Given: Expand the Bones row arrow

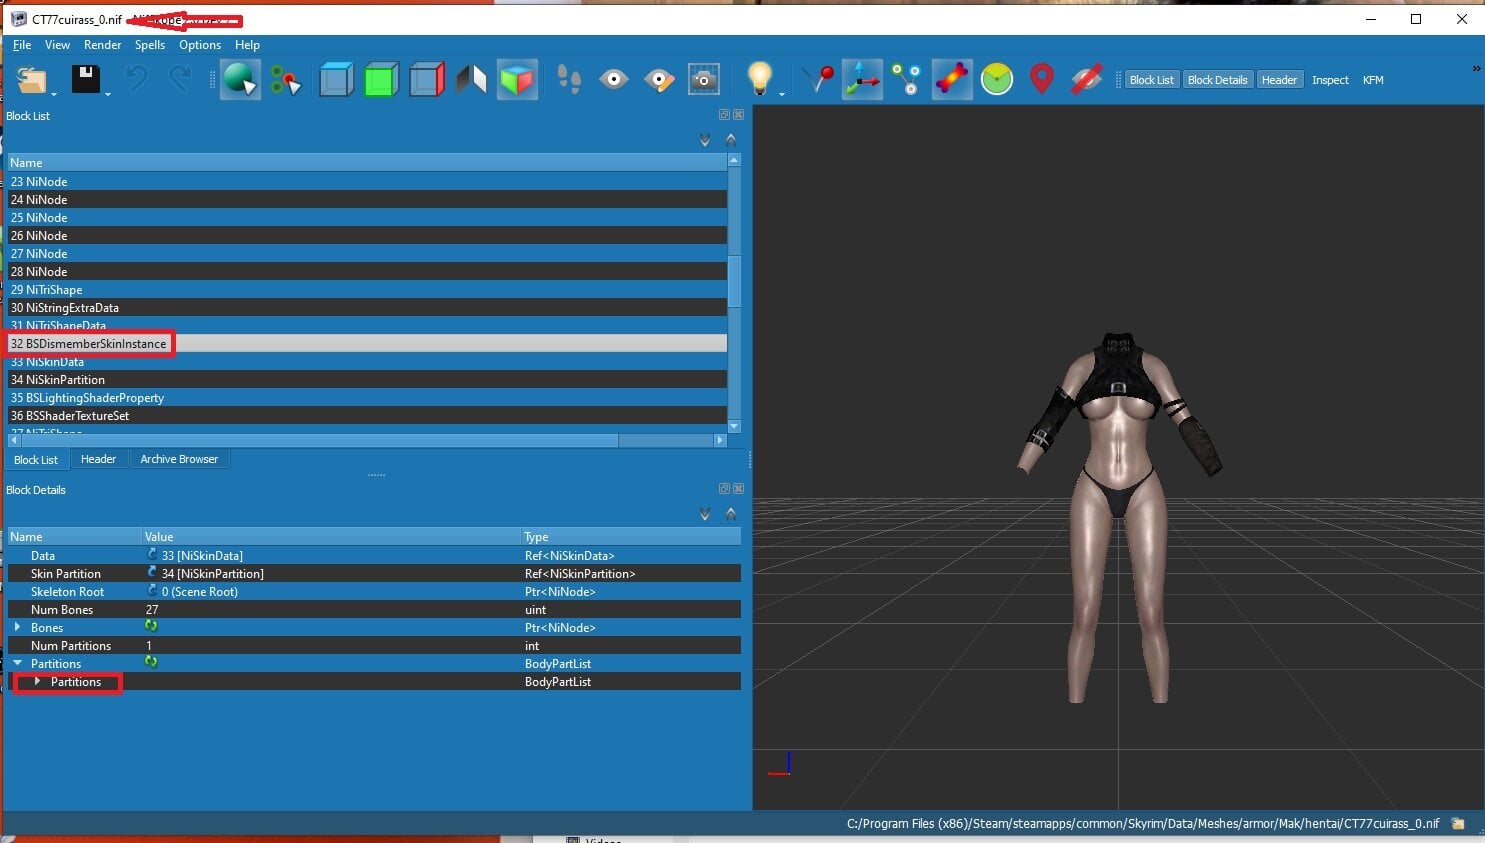Looking at the screenshot, I should click(17, 627).
